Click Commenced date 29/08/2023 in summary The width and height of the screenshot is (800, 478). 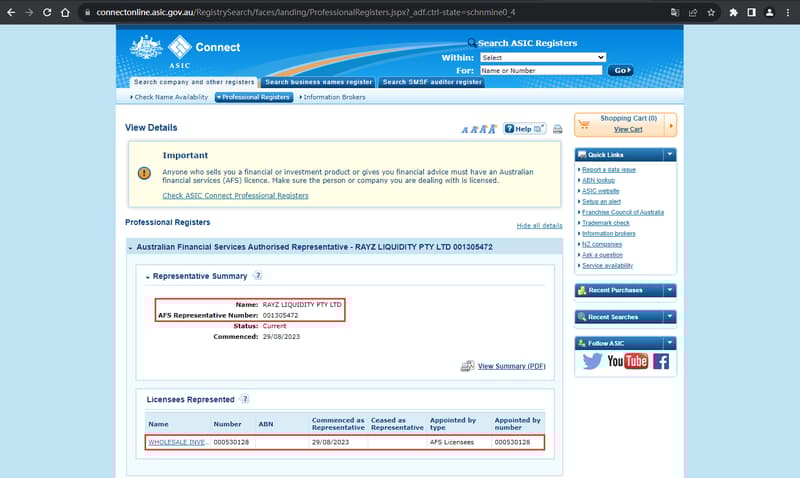[281, 337]
